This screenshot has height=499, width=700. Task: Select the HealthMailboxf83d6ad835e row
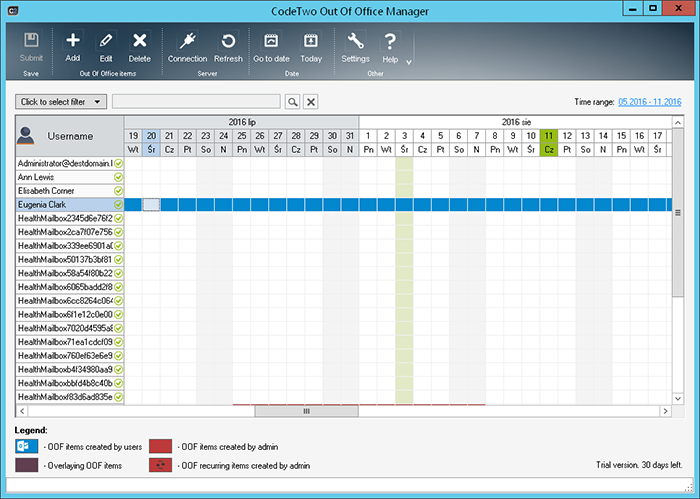pyautogui.click(x=70, y=397)
